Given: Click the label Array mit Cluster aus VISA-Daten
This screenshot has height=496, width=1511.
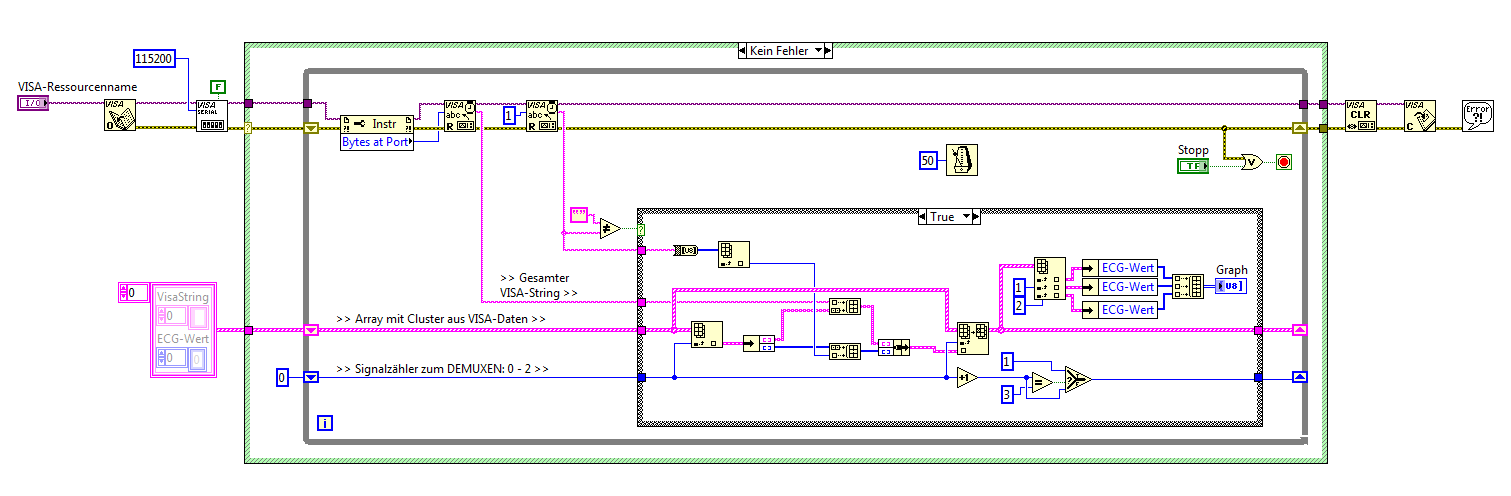Looking at the screenshot, I should click(x=441, y=319).
